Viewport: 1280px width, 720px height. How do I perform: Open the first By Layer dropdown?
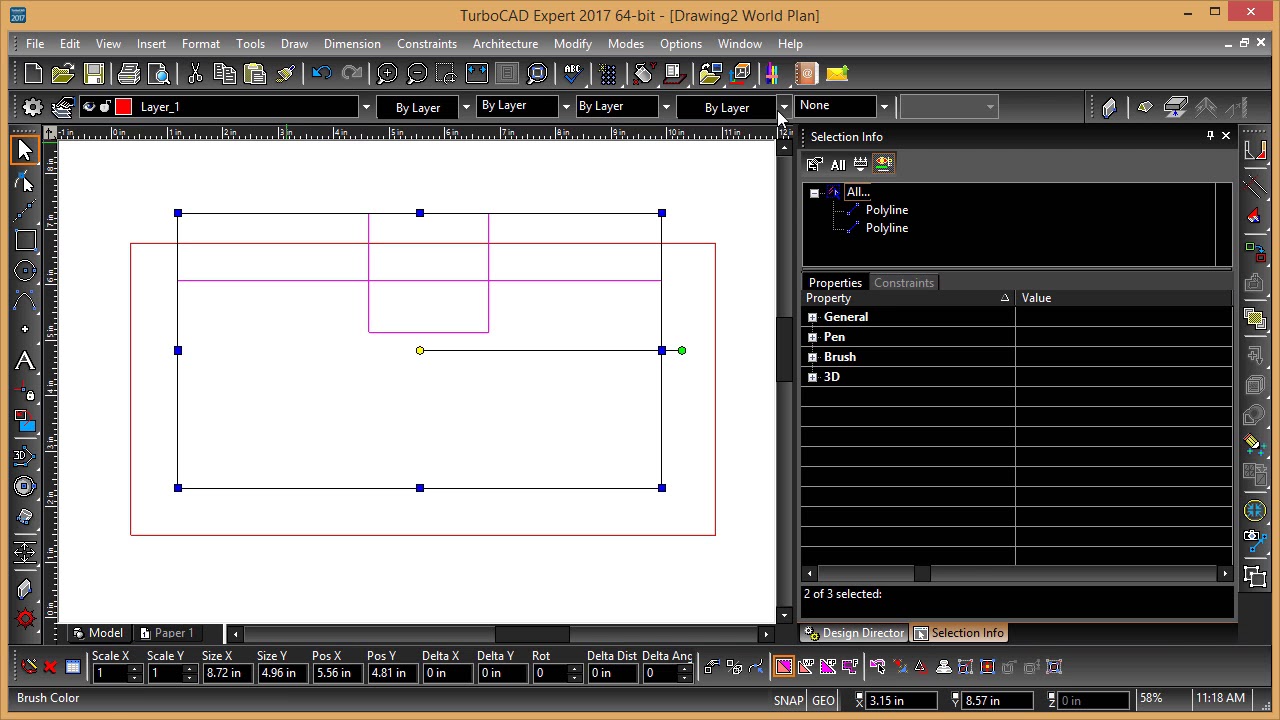[466, 107]
